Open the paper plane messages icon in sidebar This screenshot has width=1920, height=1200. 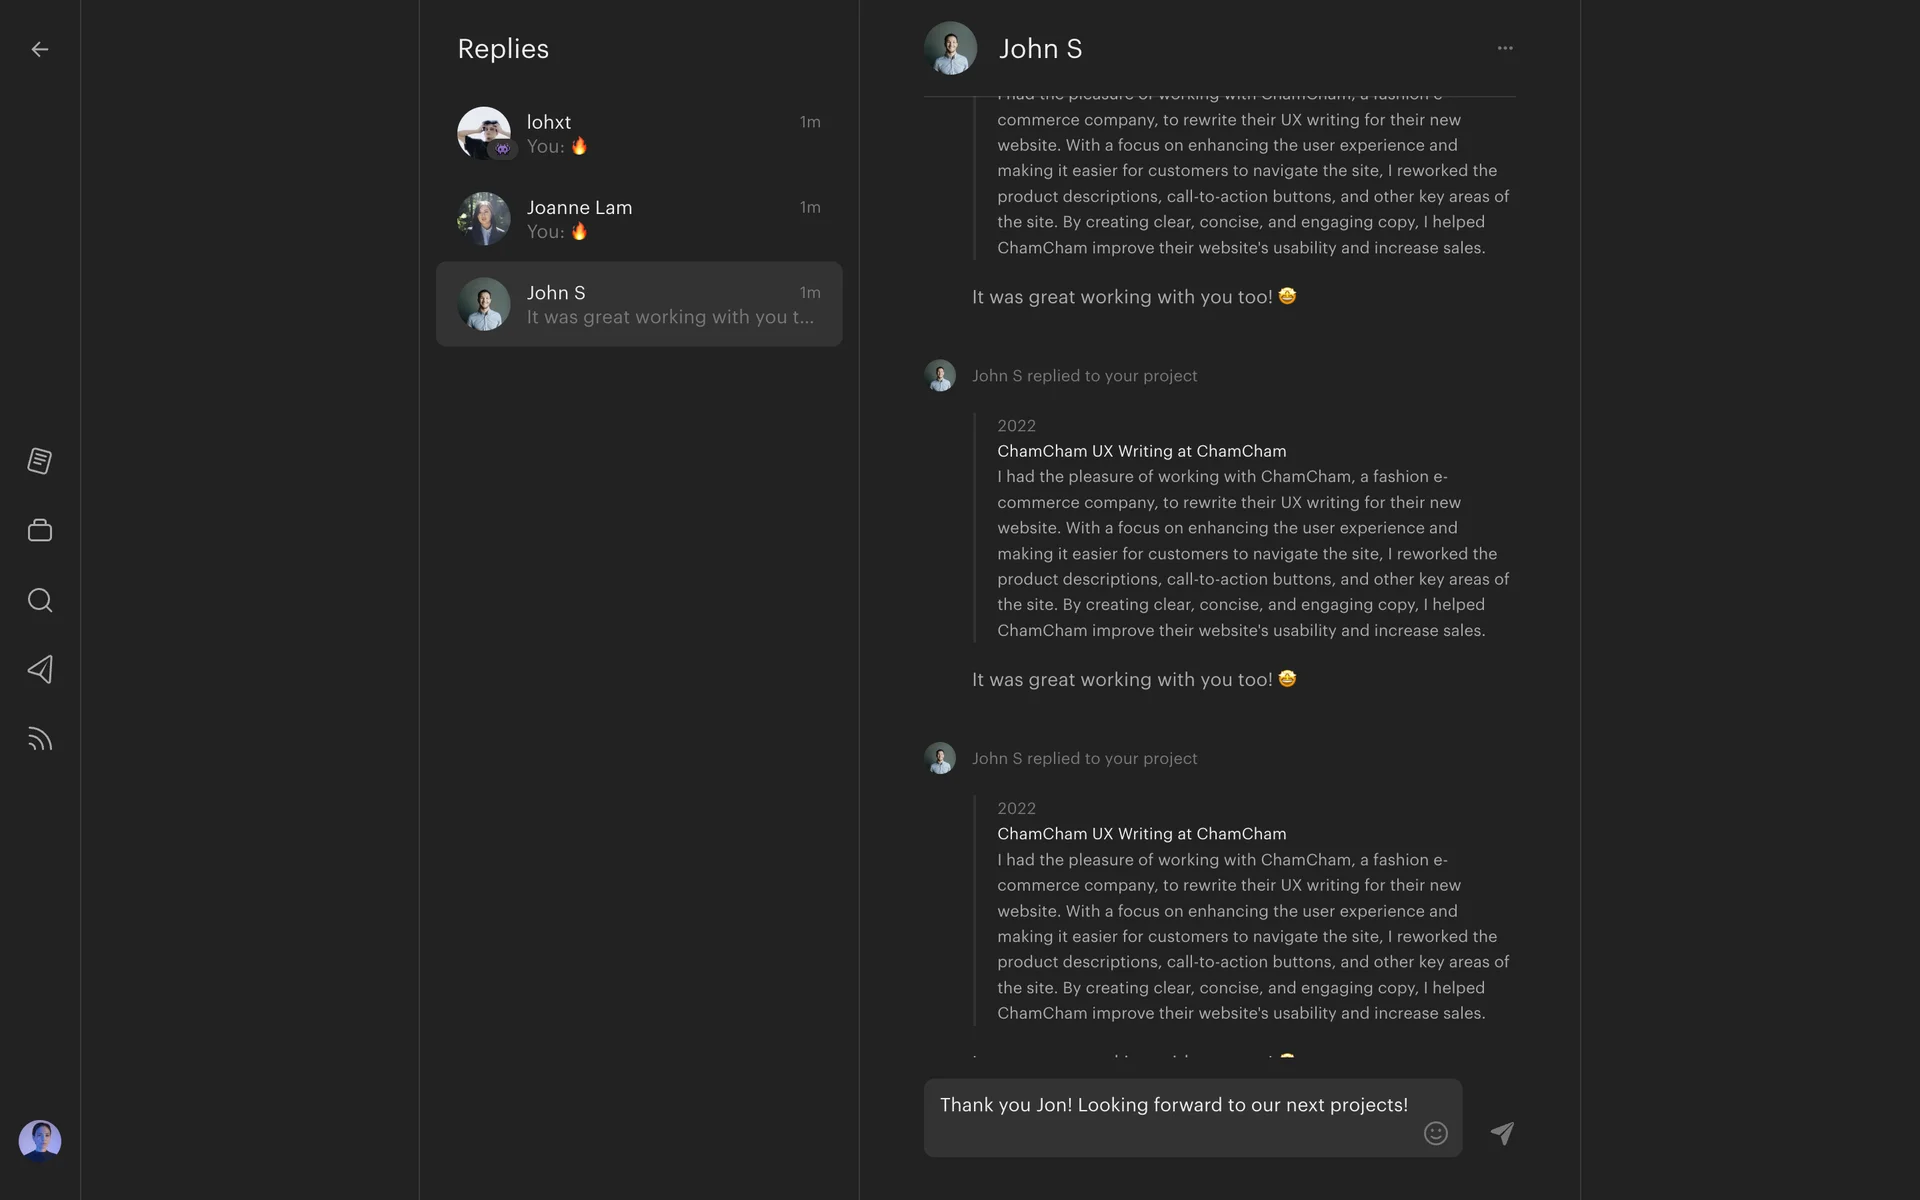pos(40,669)
